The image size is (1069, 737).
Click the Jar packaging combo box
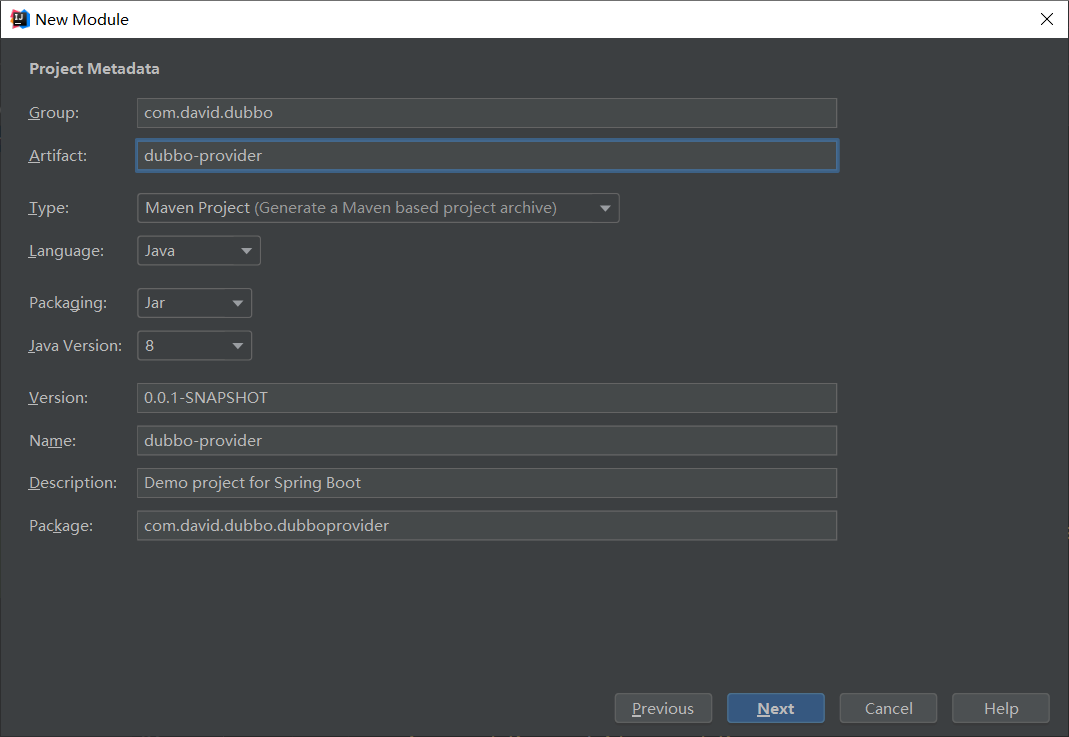tap(194, 303)
